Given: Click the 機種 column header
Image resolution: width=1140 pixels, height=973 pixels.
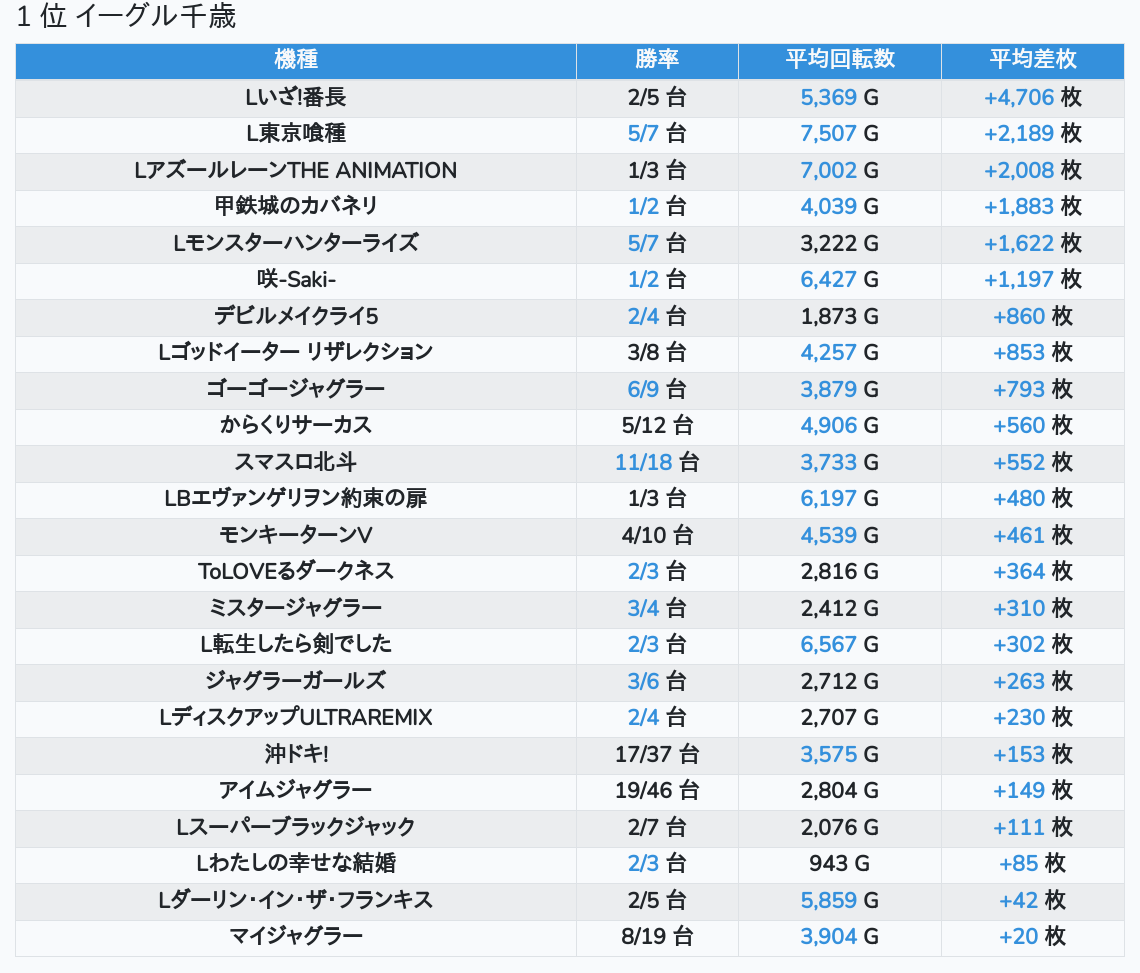Looking at the screenshot, I should pyautogui.click(x=296, y=60).
